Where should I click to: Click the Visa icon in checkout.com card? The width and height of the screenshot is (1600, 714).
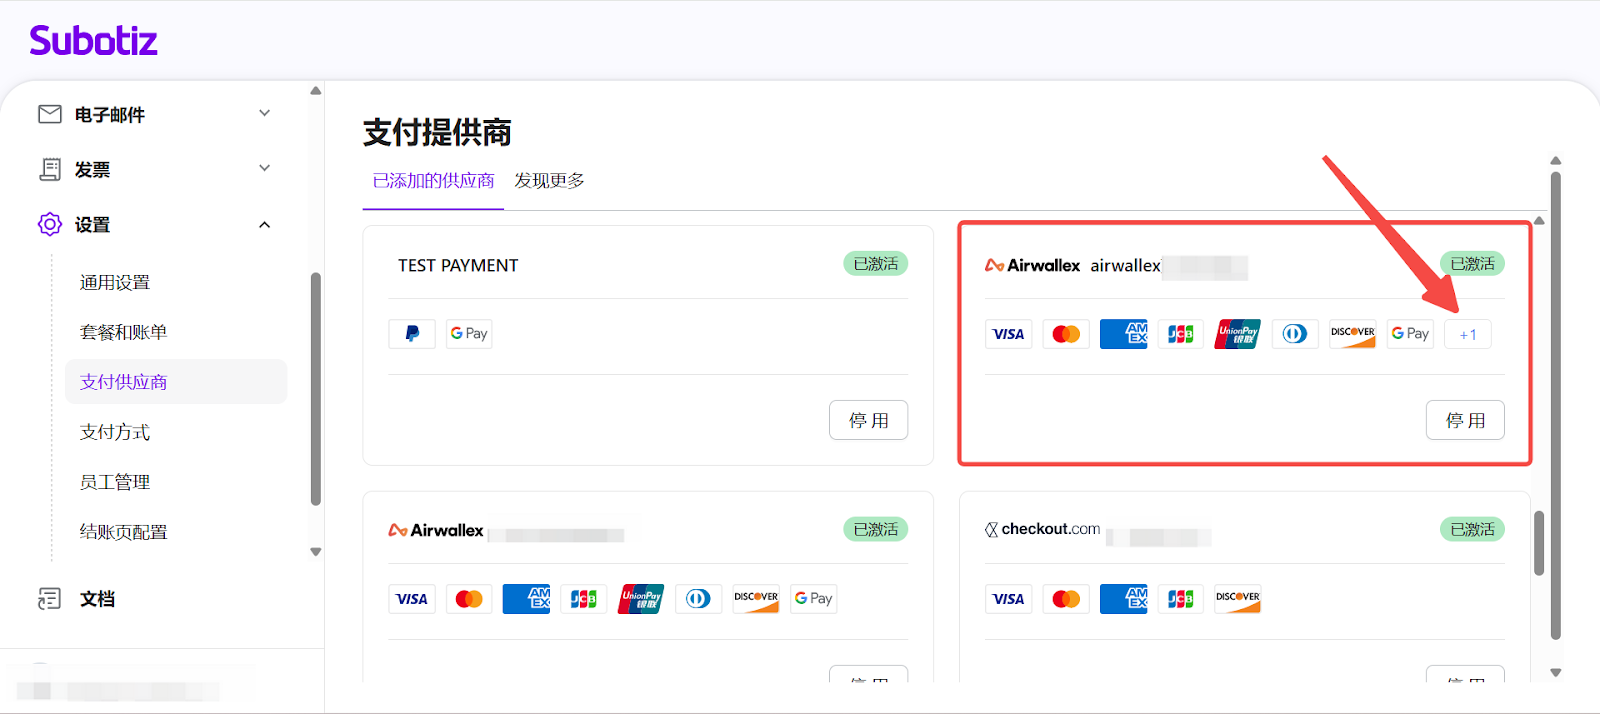coord(1008,599)
